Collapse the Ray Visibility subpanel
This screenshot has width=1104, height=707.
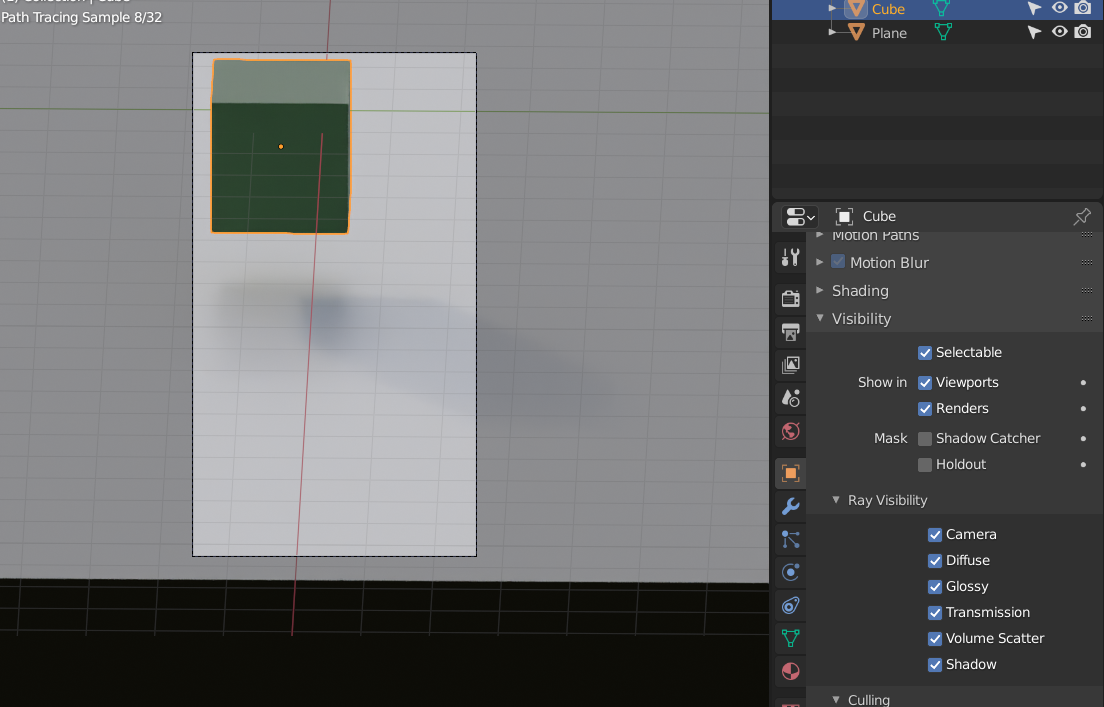(x=836, y=500)
